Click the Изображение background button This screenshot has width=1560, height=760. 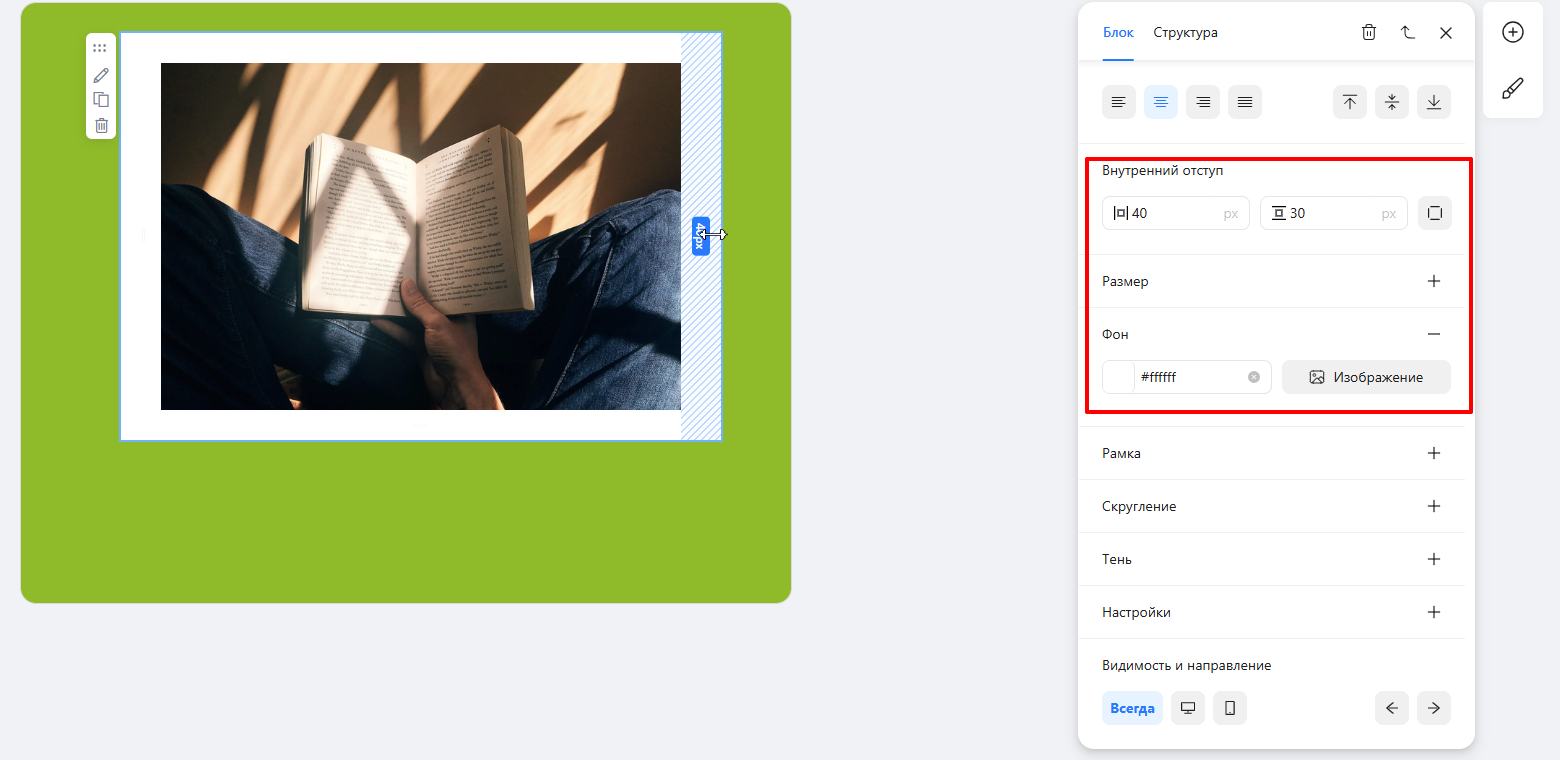[x=1366, y=377]
